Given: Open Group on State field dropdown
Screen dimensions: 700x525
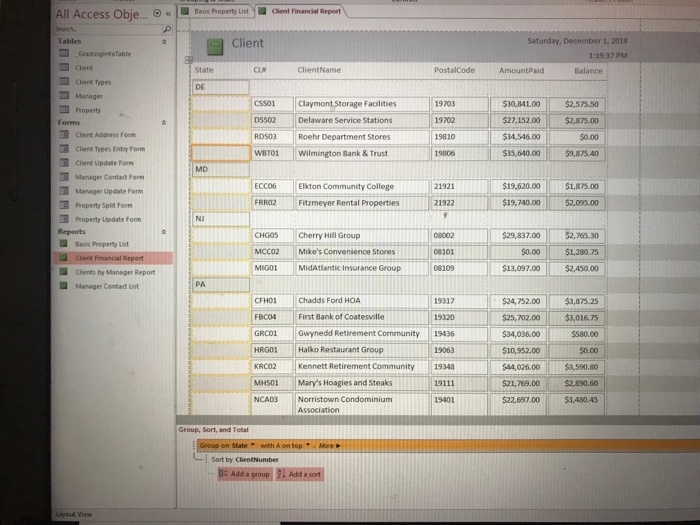Looking at the screenshot, I should pyautogui.click(x=253, y=445).
